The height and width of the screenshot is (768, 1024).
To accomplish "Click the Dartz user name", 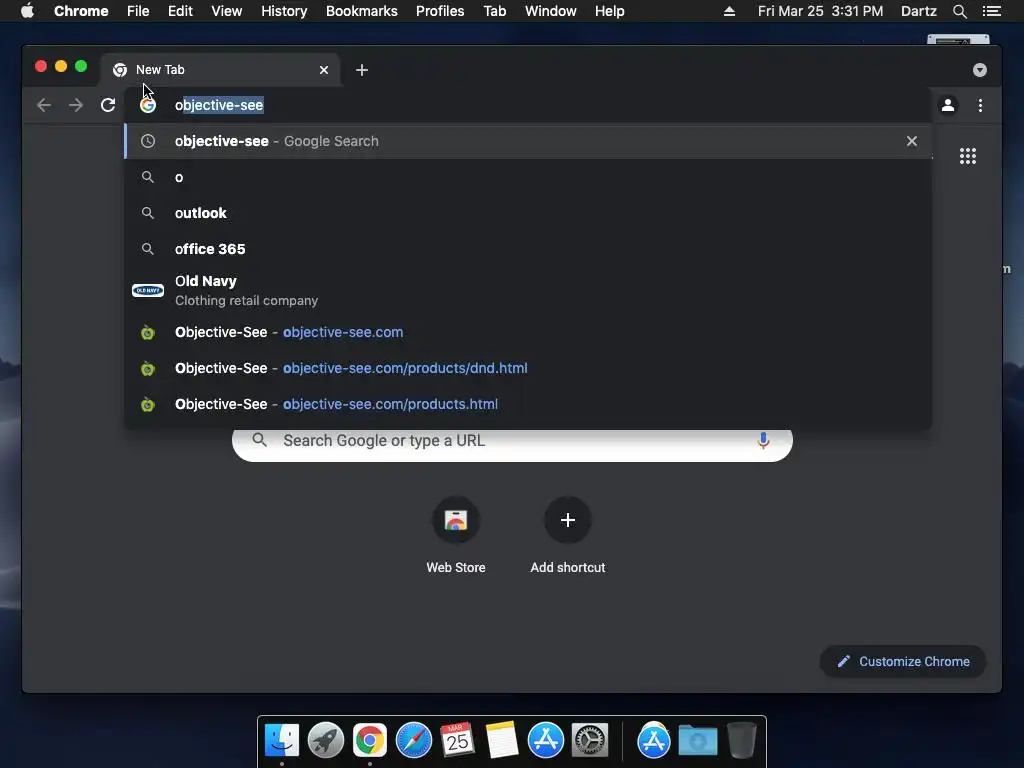I will click(x=918, y=11).
